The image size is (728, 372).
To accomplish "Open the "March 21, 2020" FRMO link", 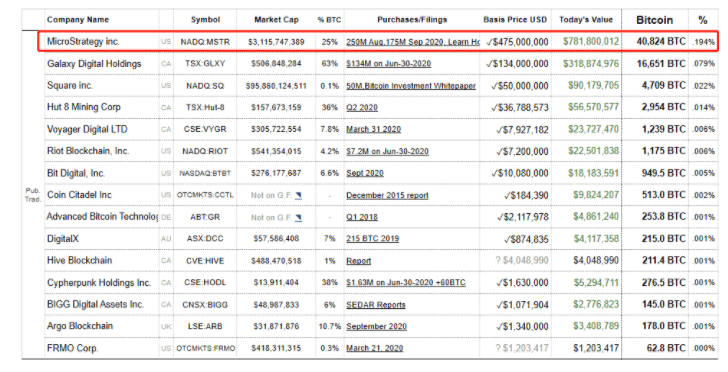I will 374,348.
